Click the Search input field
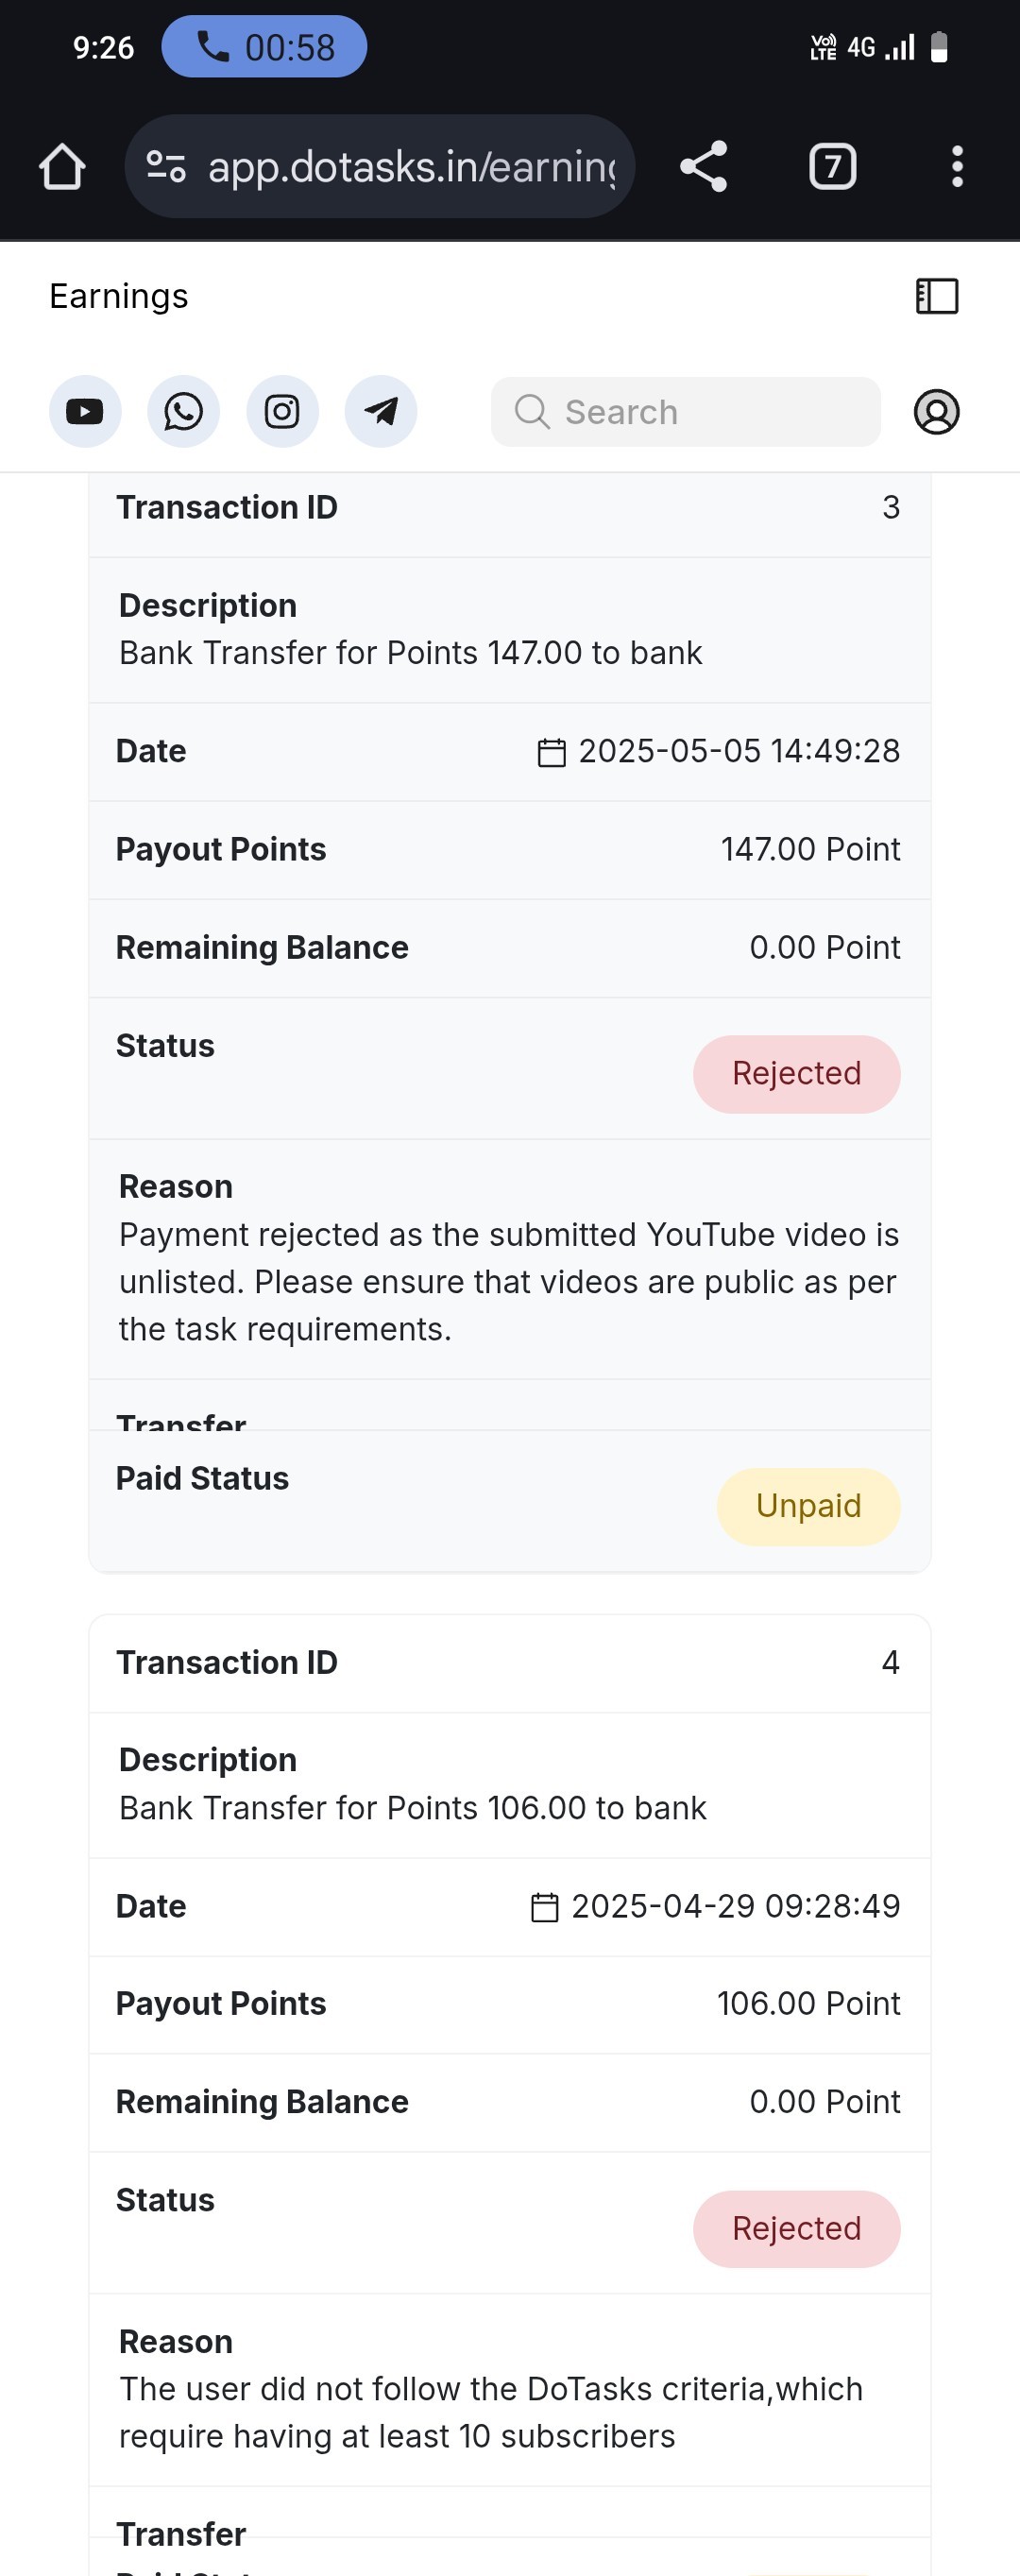This screenshot has height=2576, width=1020. tap(685, 411)
